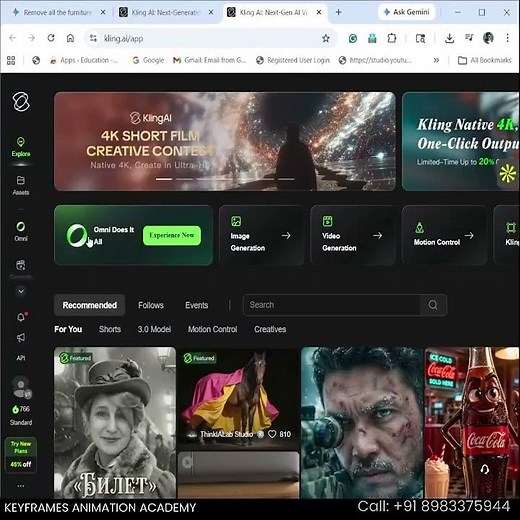Image resolution: width=520 pixels, height=520 pixels.
Task: Click the KlingAI logo in the sidebar
Action: coord(21,102)
